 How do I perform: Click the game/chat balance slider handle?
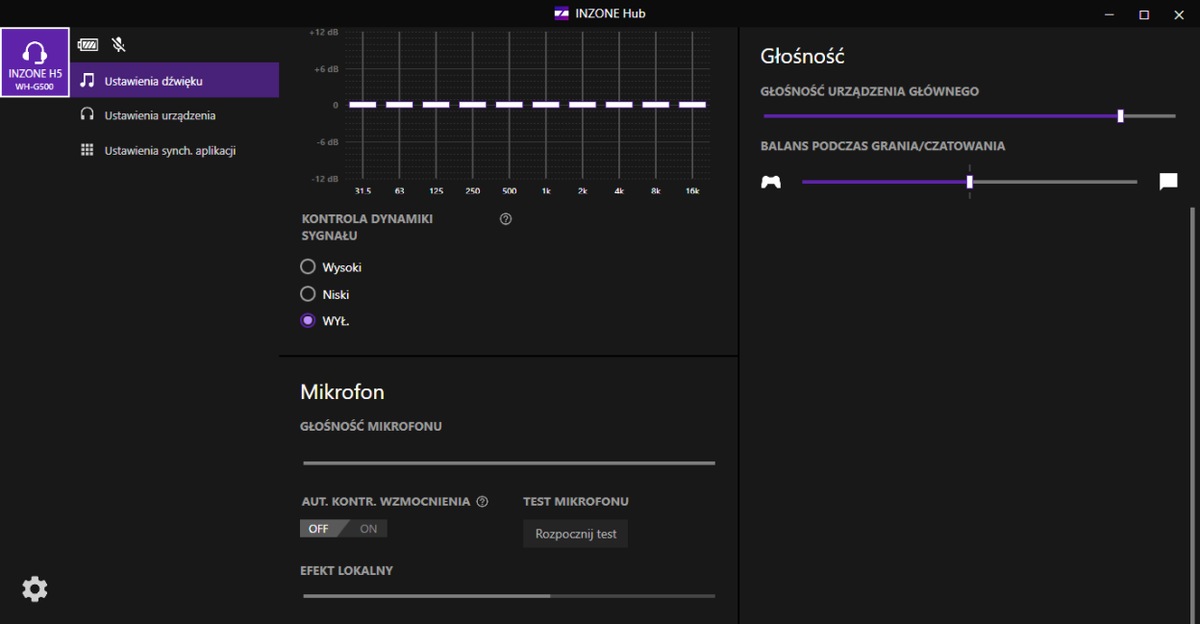click(x=970, y=182)
